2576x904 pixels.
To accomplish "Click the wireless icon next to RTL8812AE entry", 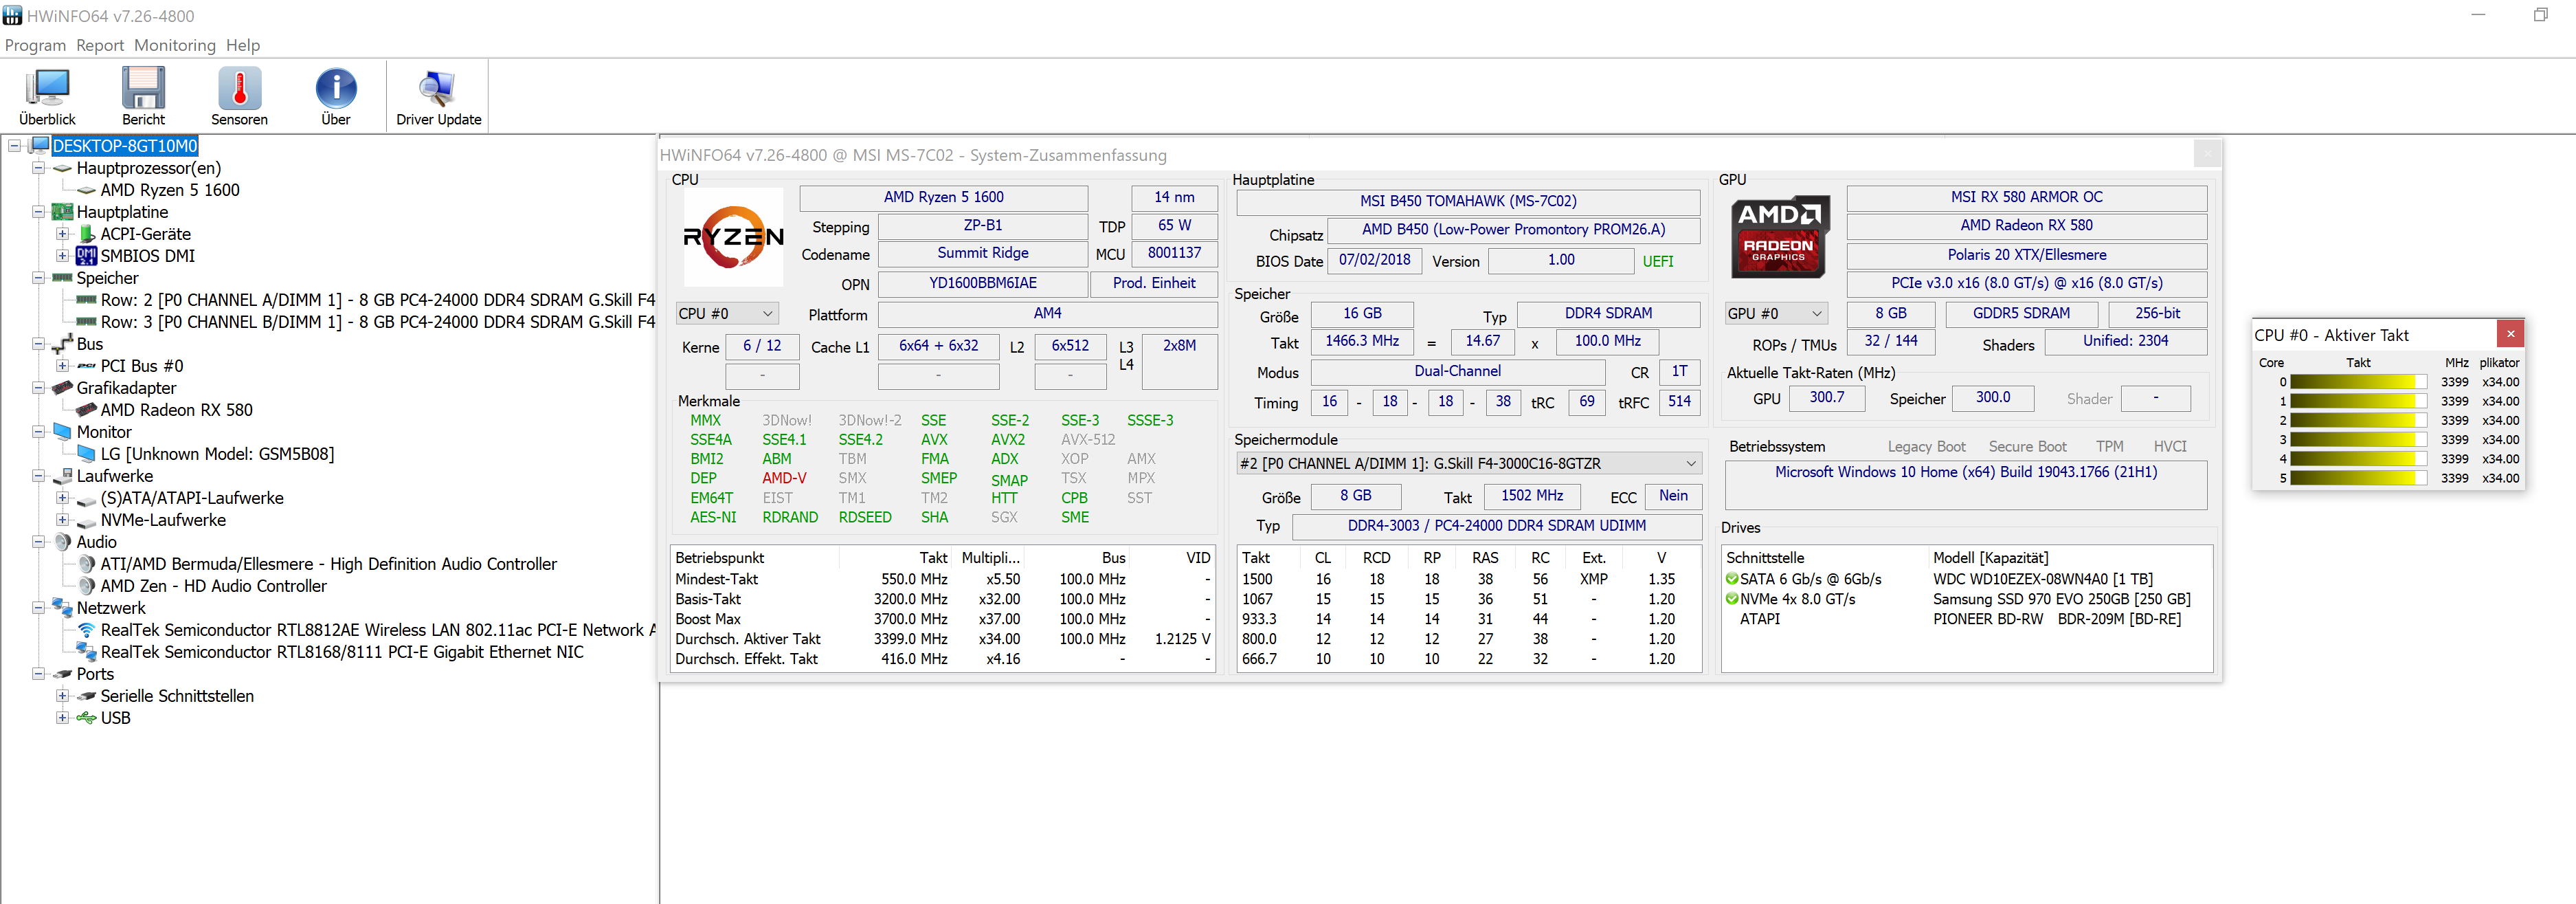I will (86, 630).
